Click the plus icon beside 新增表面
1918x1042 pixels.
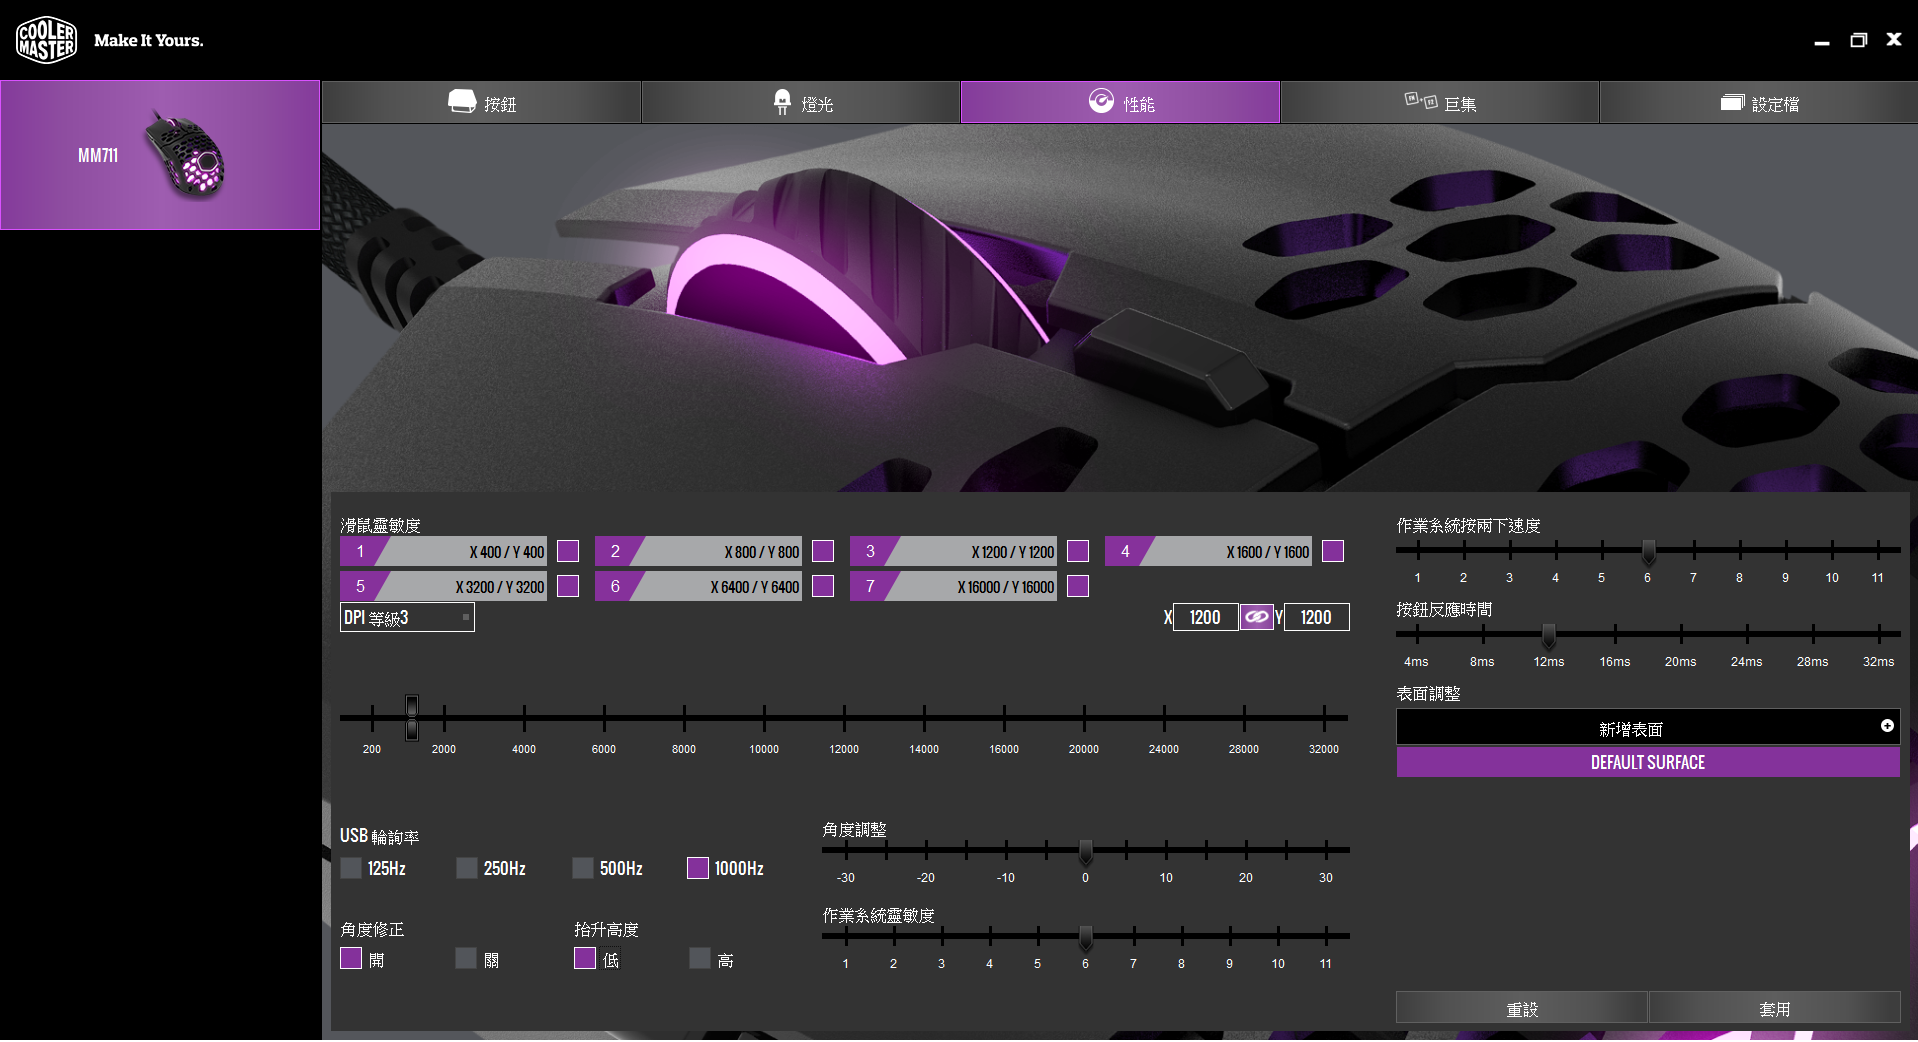(x=1887, y=726)
